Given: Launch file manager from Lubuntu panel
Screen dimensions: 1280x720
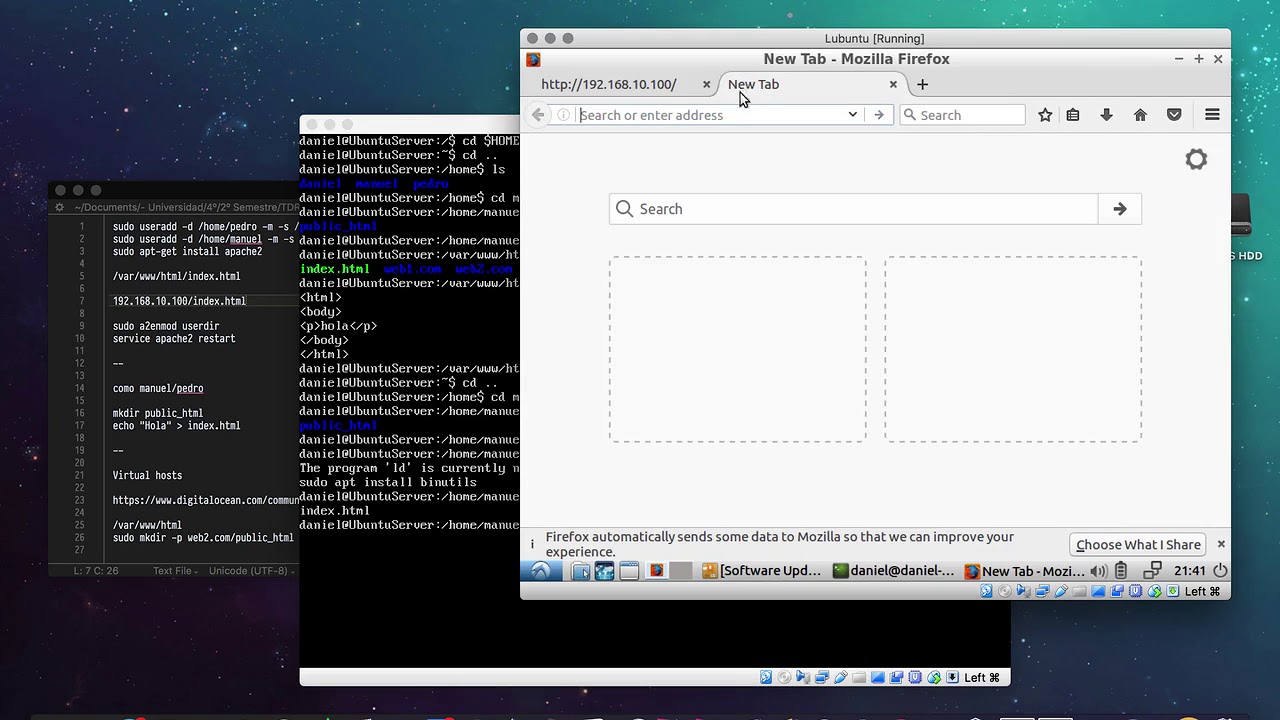Looking at the screenshot, I should [581, 571].
